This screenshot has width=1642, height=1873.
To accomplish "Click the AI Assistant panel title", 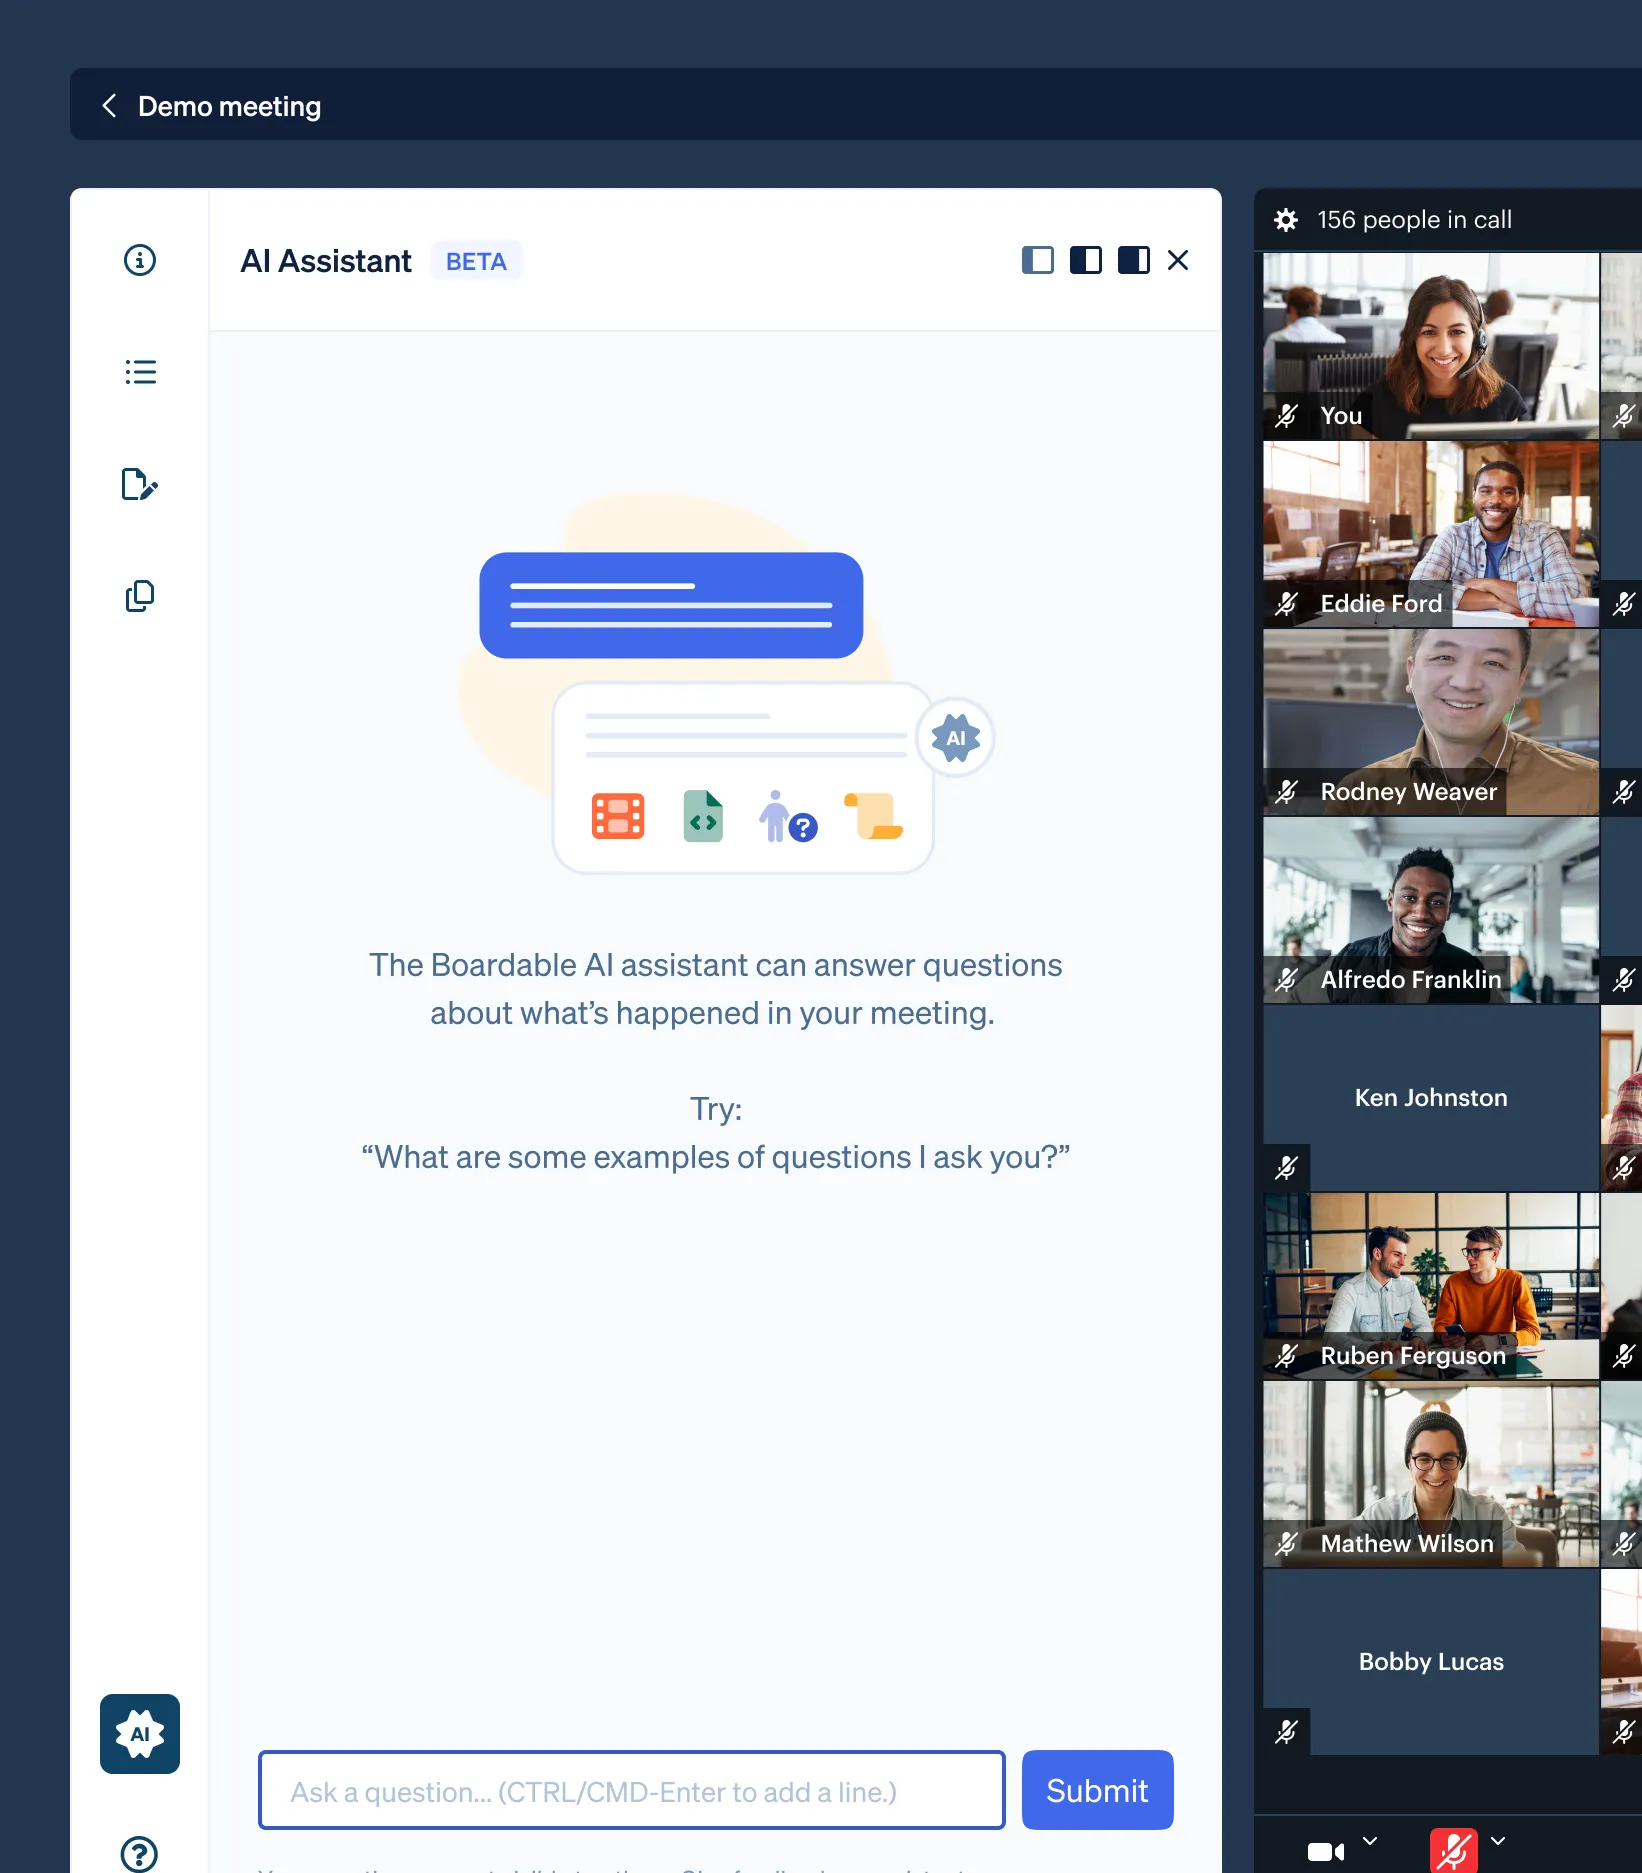I will (x=326, y=261).
